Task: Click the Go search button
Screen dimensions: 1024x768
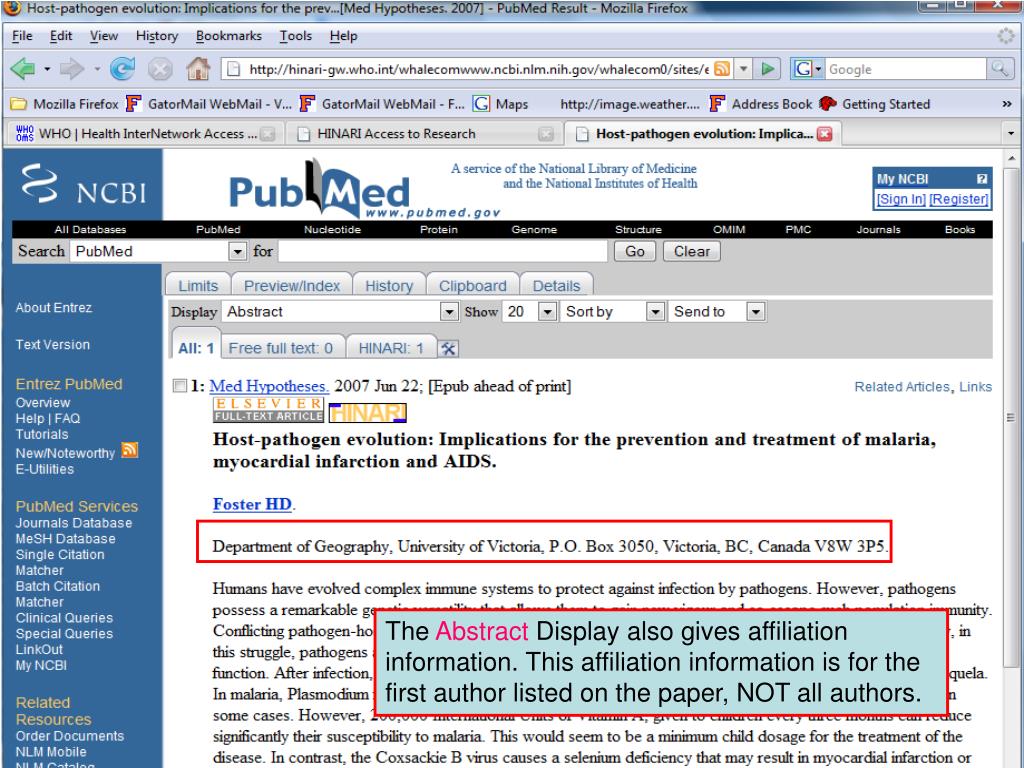Action: click(635, 251)
